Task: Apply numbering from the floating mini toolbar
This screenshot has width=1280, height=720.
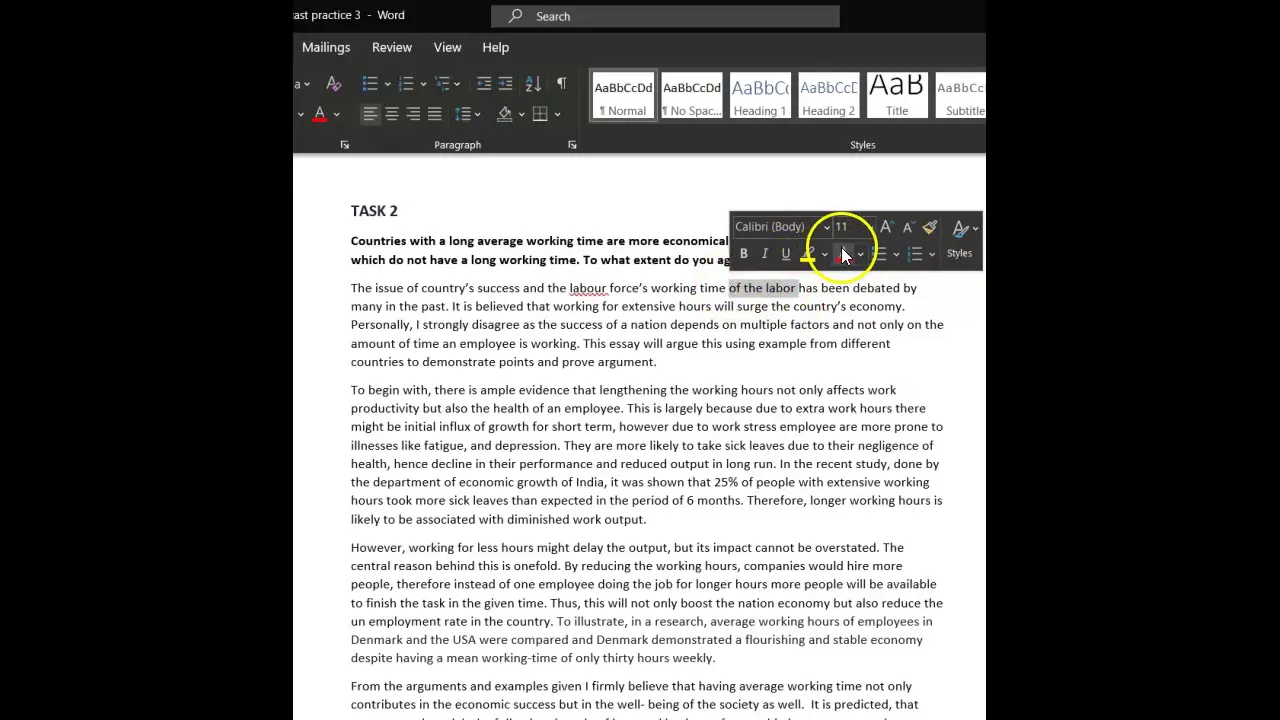Action: (914, 254)
